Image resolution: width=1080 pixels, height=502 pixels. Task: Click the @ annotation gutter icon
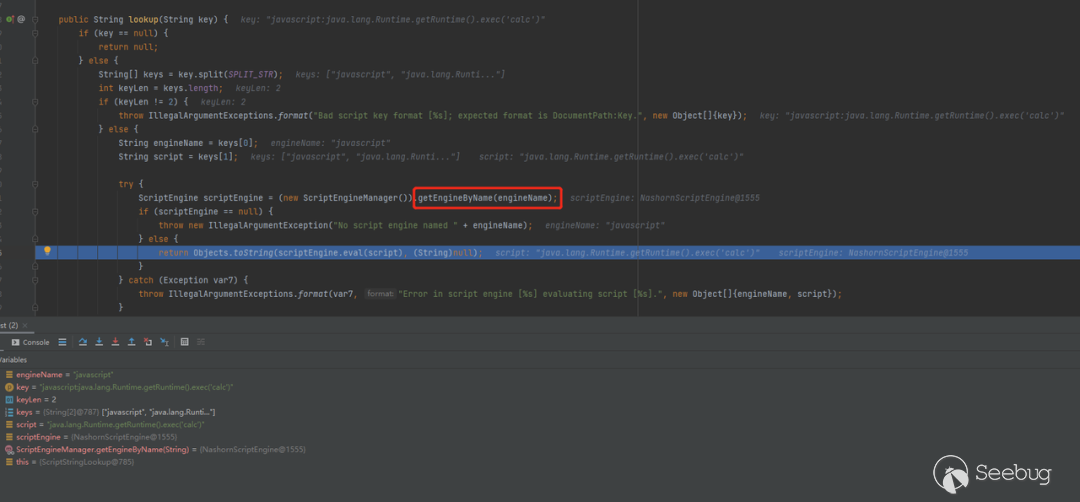[21, 19]
